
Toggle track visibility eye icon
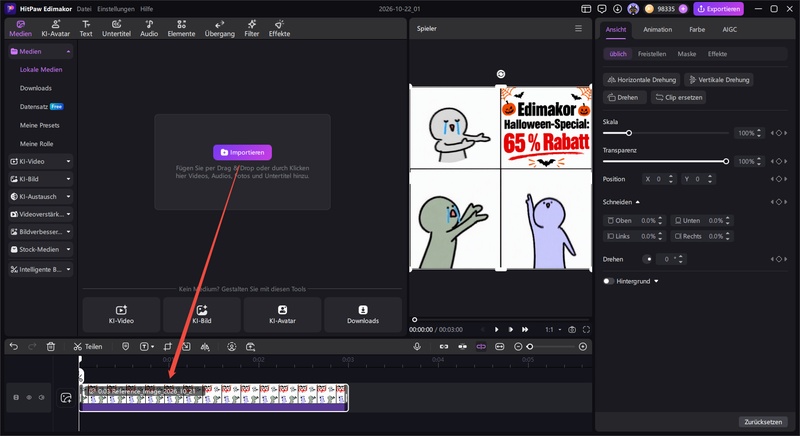(29, 397)
